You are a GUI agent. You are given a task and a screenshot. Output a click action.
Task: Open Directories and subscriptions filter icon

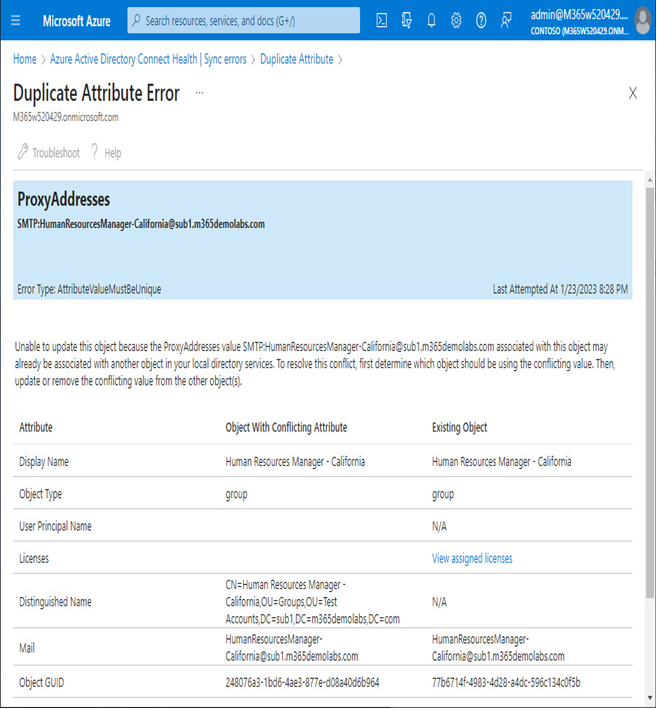pyautogui.click(x=407, y=20)
